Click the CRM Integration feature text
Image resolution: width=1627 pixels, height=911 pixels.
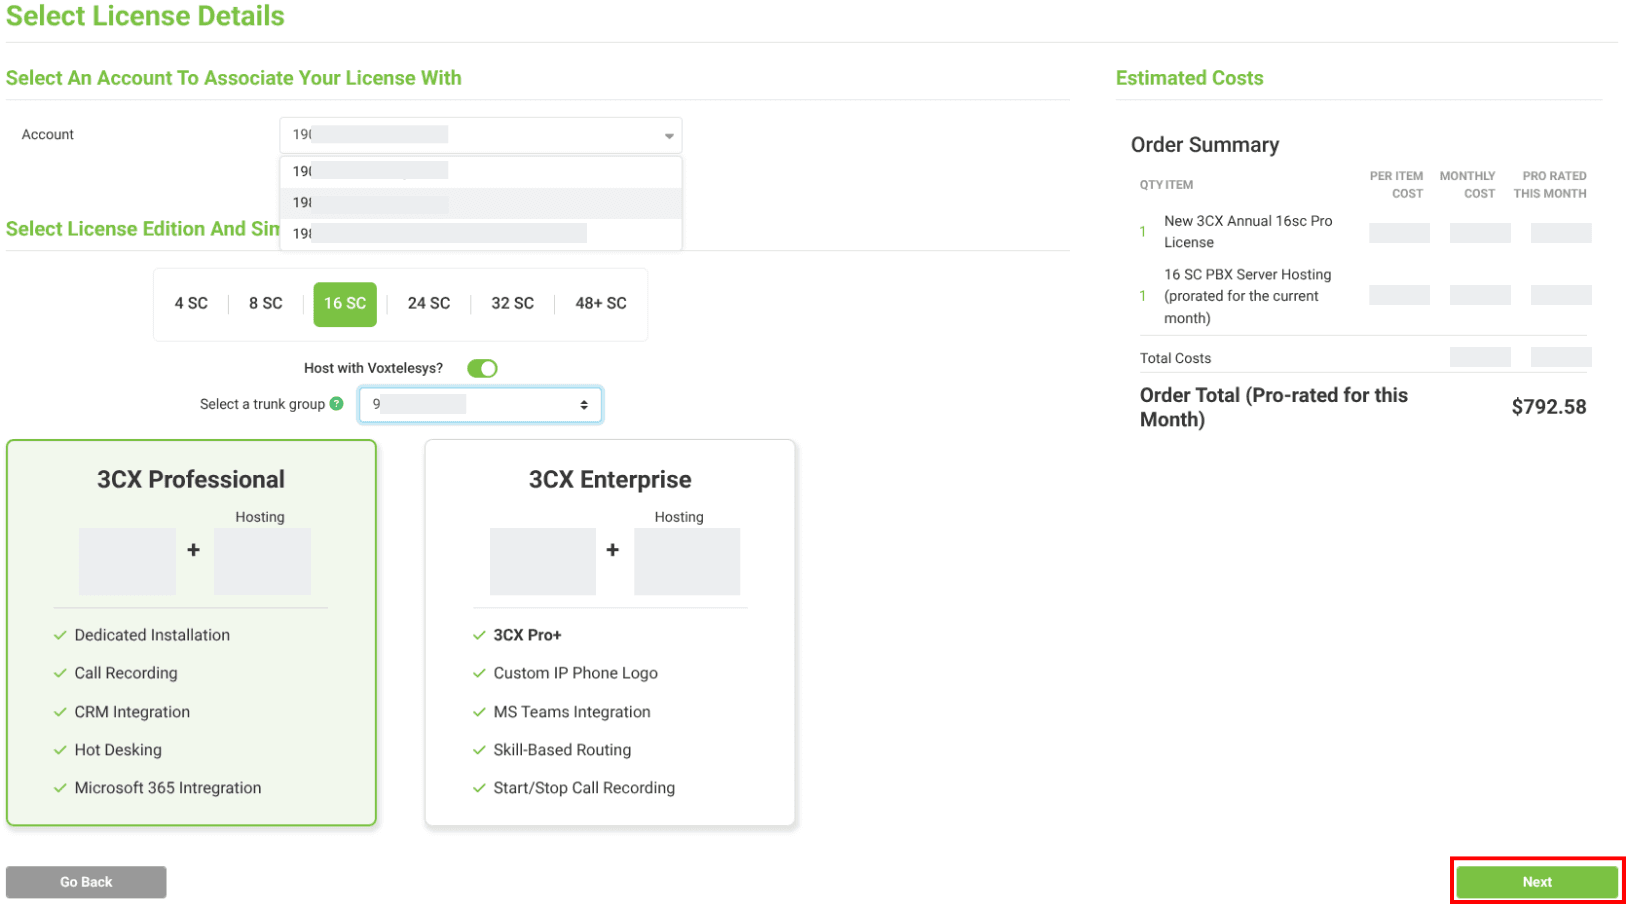click(132, 712)
